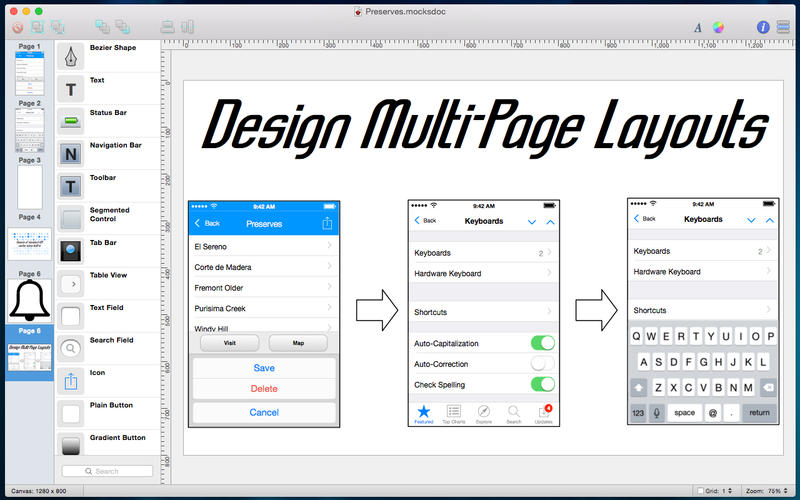
Task: Select the Page 1 thumbnail
Action: (30, 73)
